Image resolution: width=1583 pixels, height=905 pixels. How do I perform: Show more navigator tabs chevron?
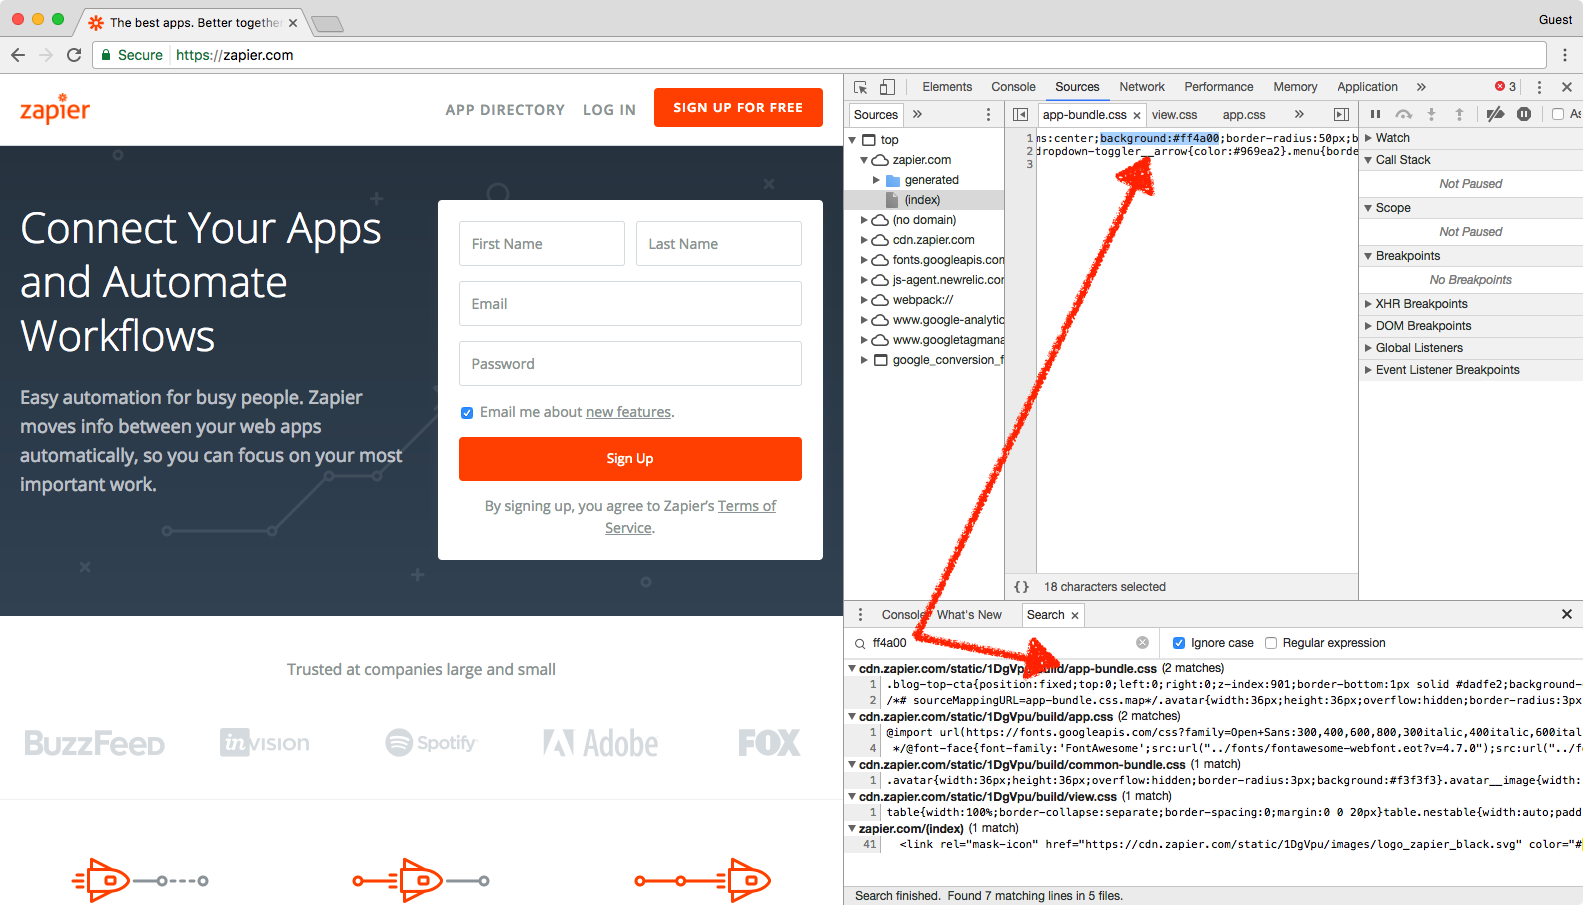click(917, 114)
